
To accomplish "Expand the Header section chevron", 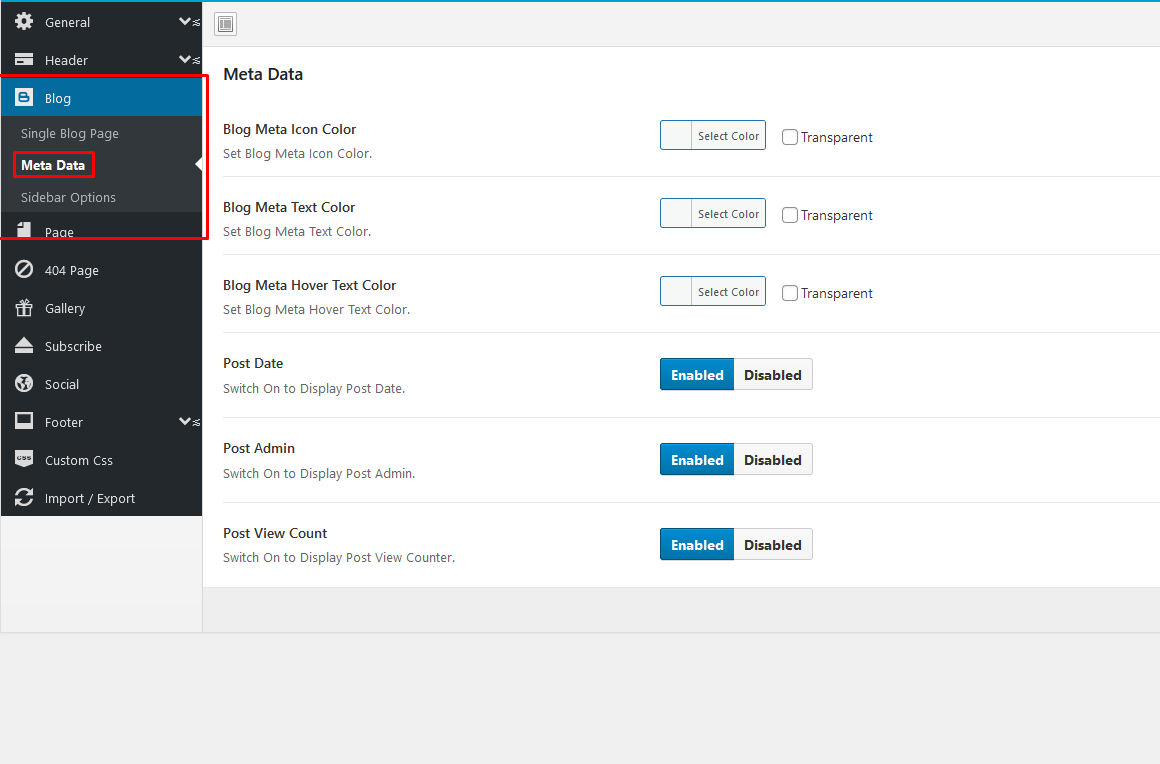I will pyautogui.click(x=186, y=60).
